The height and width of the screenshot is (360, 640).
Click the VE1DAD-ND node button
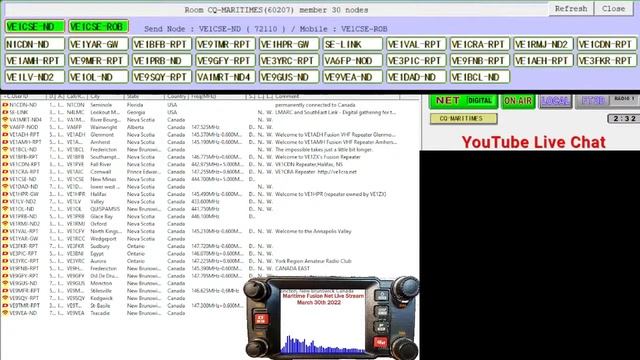click(417, 77)
